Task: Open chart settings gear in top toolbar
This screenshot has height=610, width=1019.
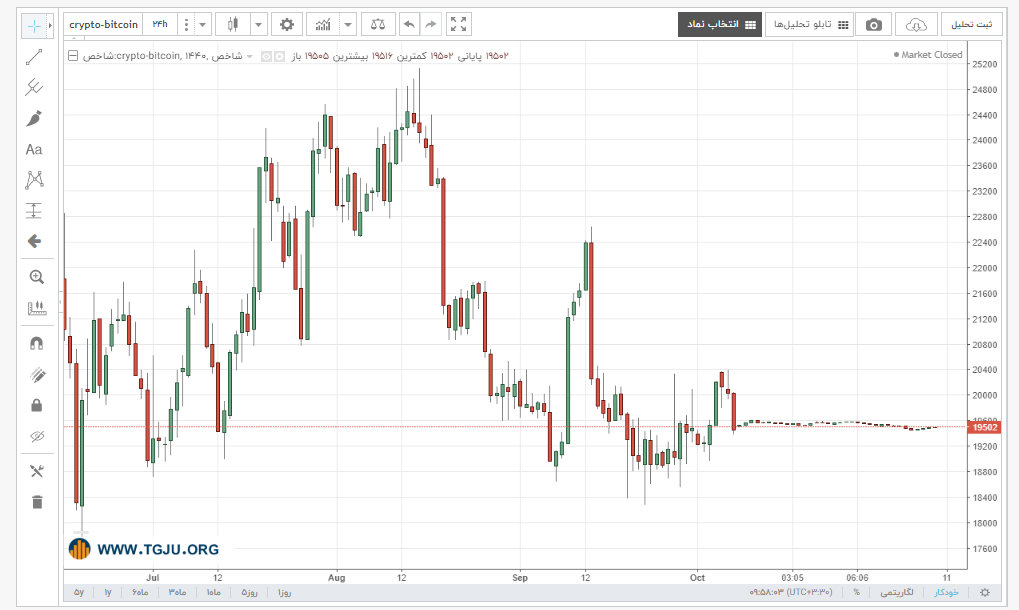Action: [x=287, y=25]
